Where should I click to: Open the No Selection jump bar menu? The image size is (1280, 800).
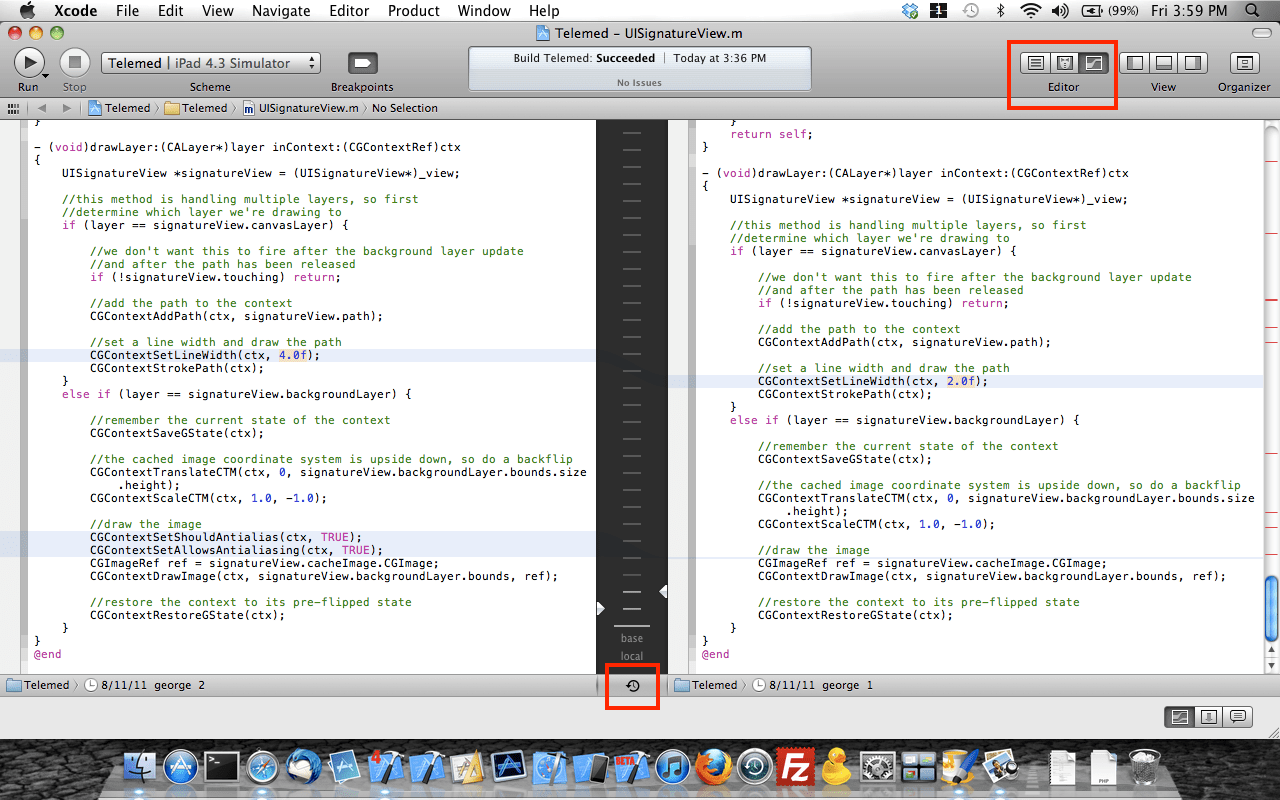point(405,107)
